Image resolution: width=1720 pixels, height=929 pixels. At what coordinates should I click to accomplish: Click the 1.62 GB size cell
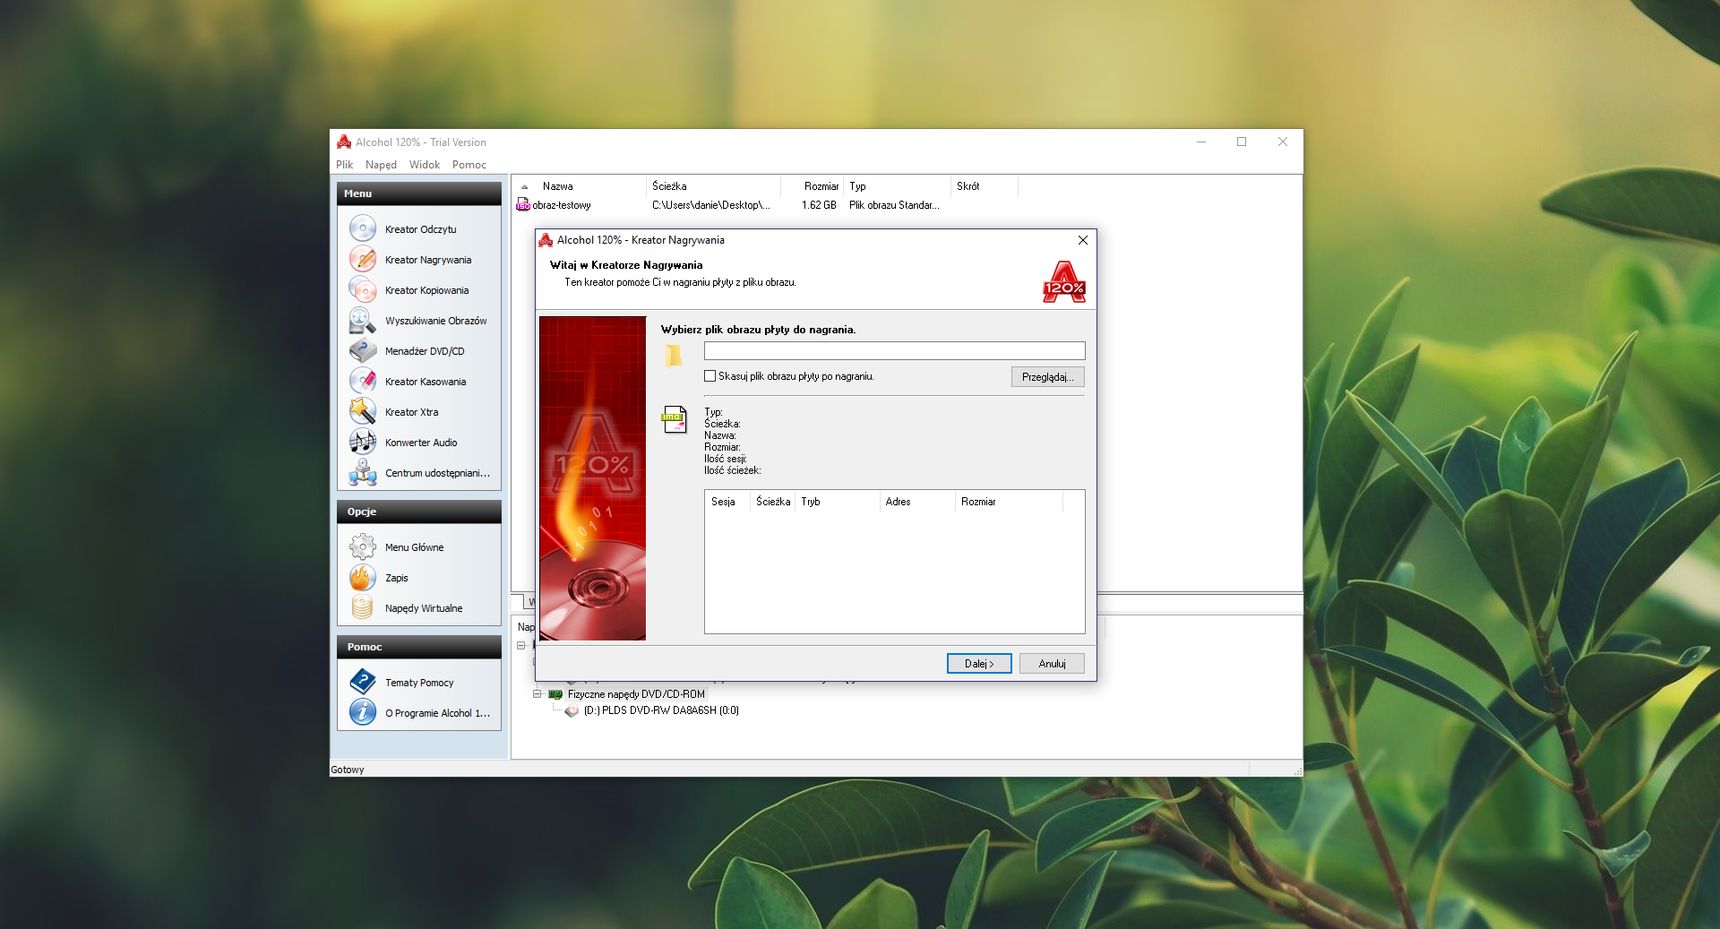(x=818, y=205)
